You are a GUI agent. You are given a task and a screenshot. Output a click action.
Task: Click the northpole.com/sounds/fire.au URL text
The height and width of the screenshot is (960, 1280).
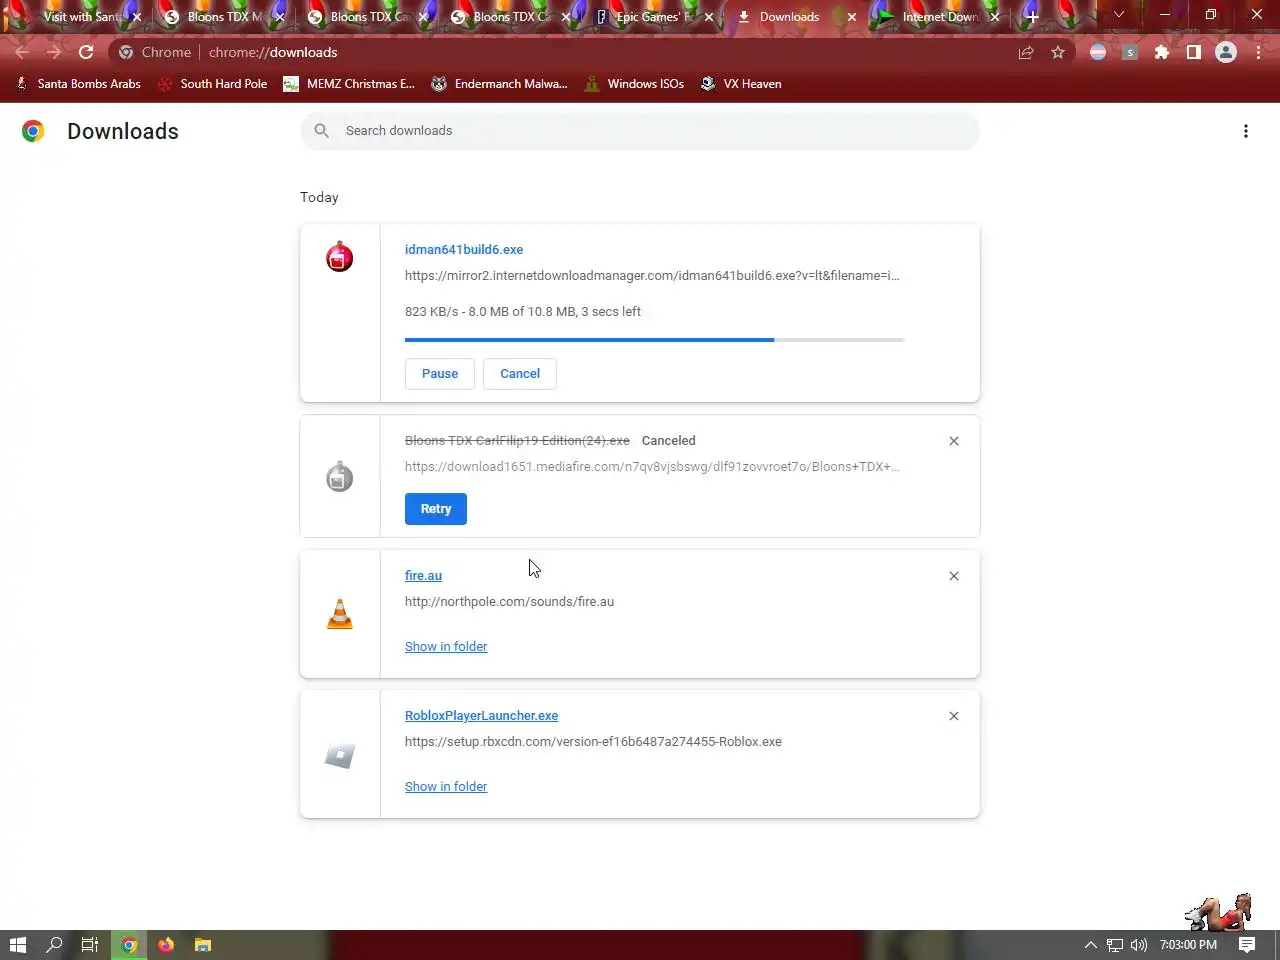coord(509,602)
